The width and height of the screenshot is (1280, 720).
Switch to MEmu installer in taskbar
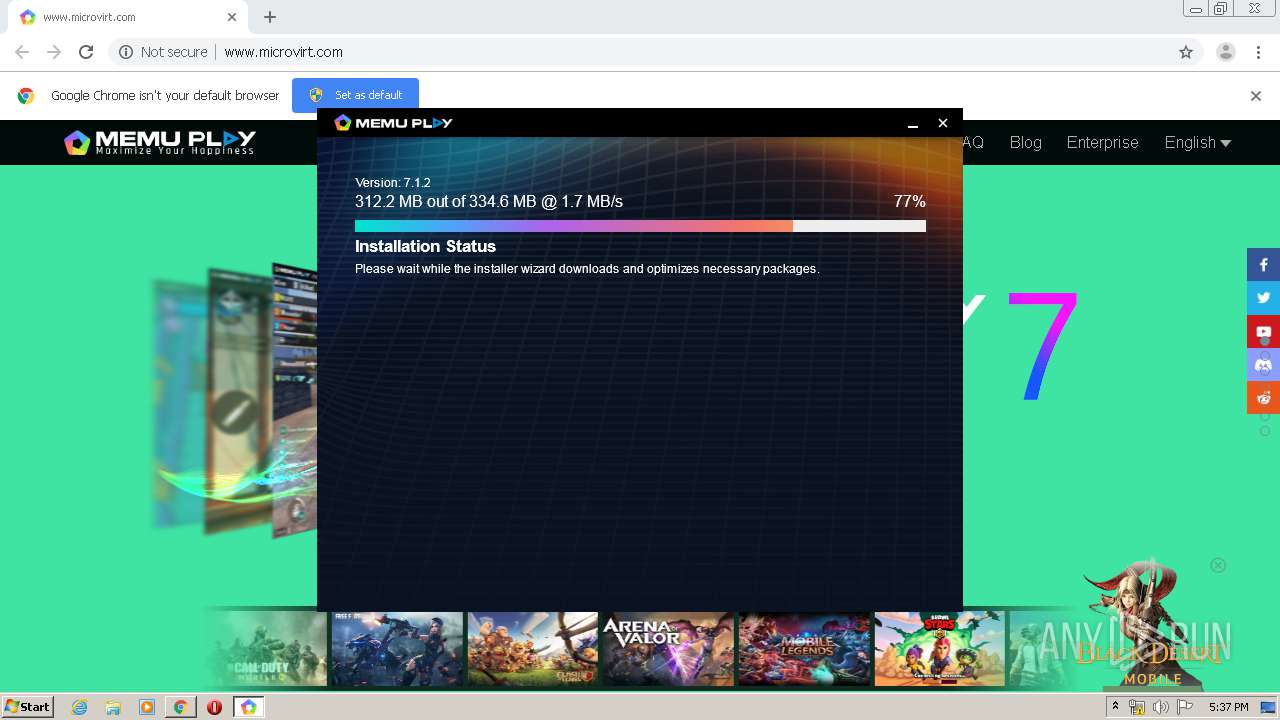[248, 707]
